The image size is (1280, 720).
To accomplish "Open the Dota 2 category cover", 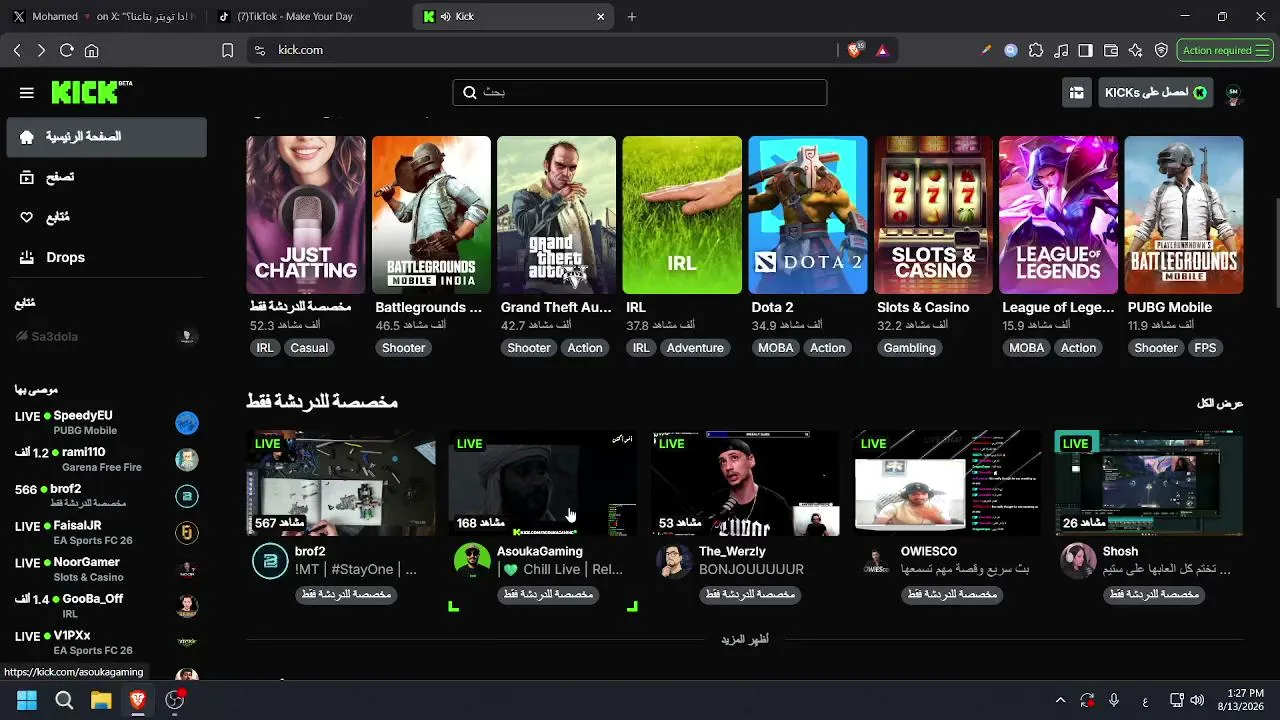I will [808, 215].
